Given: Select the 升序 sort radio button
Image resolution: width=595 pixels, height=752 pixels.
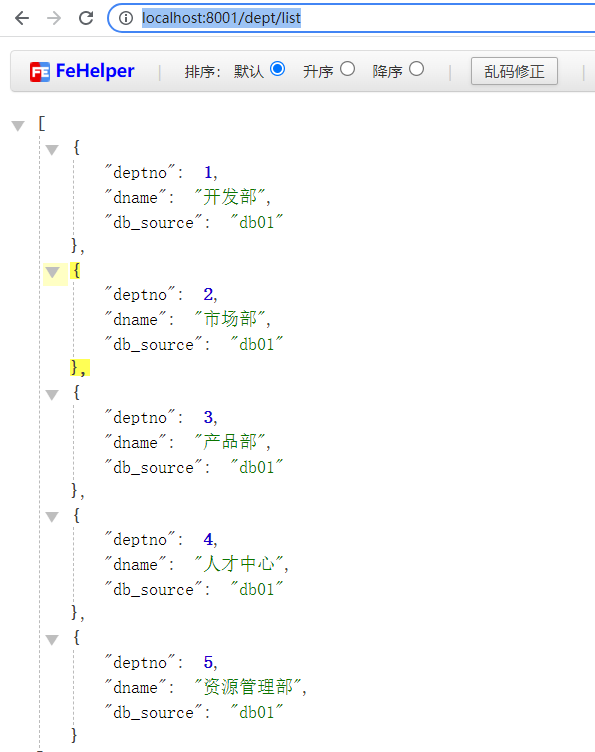Looking at the screenshot, I should 347,69.
